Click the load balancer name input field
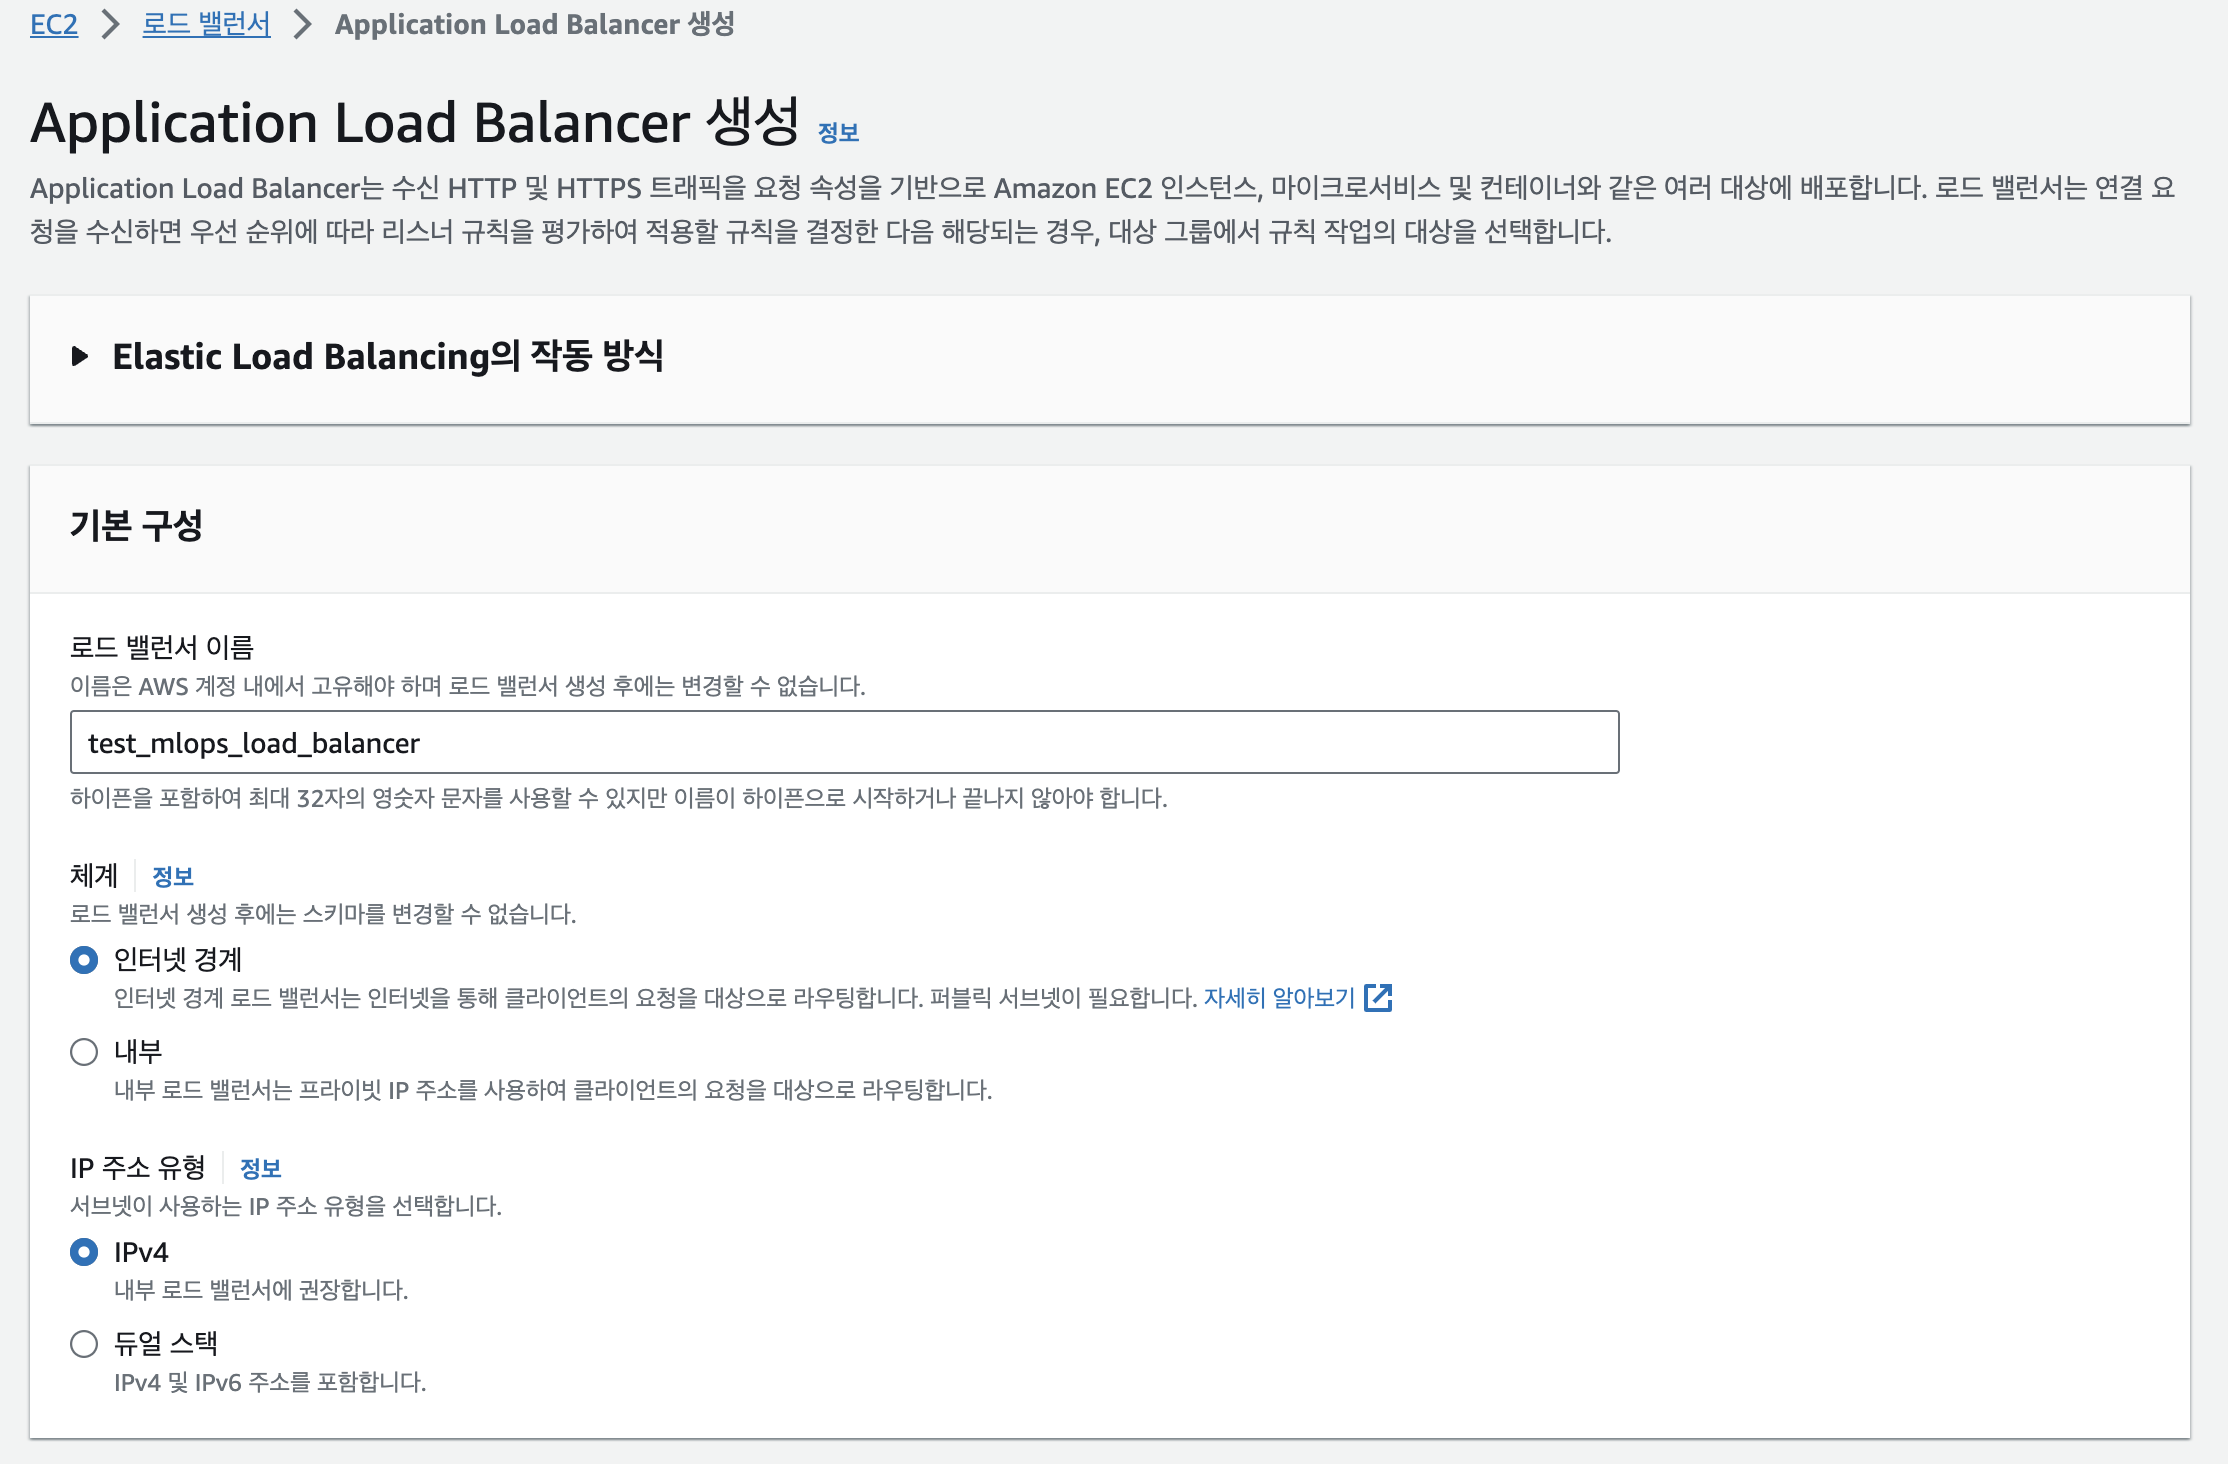Viewport: 2228px width, 1464px height. (x=844, y=742)
